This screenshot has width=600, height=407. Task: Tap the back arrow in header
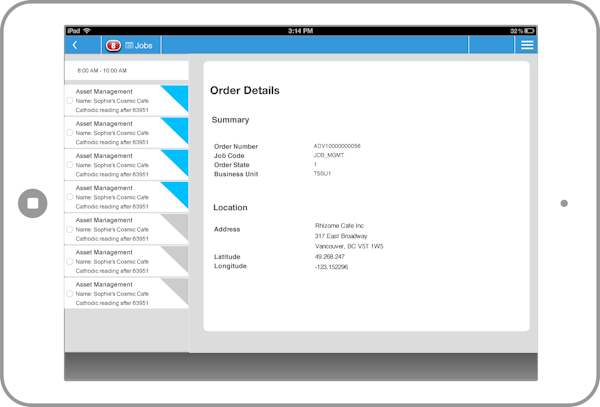pyautogui.click(x=75, y=45)
